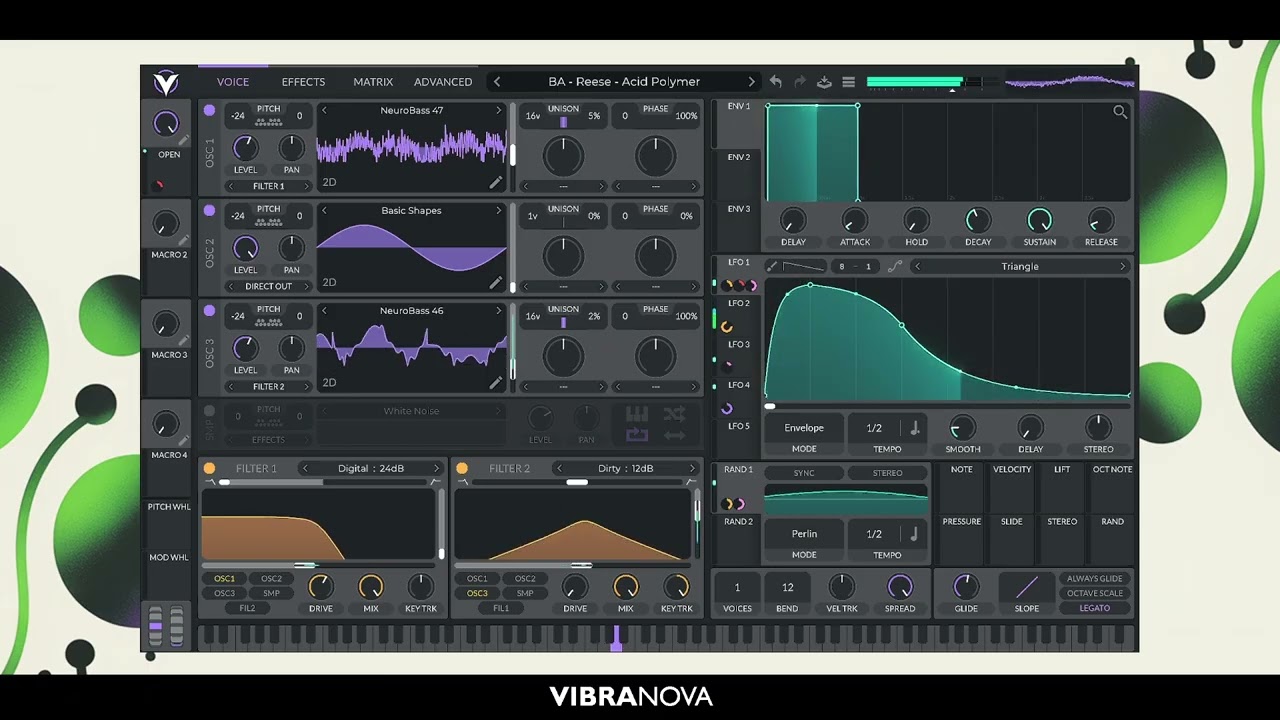The width and height of the screenshot is (1280, 720).
Task: Click the OSC 1 2D dimension label
Action: (x=329, y=183)
